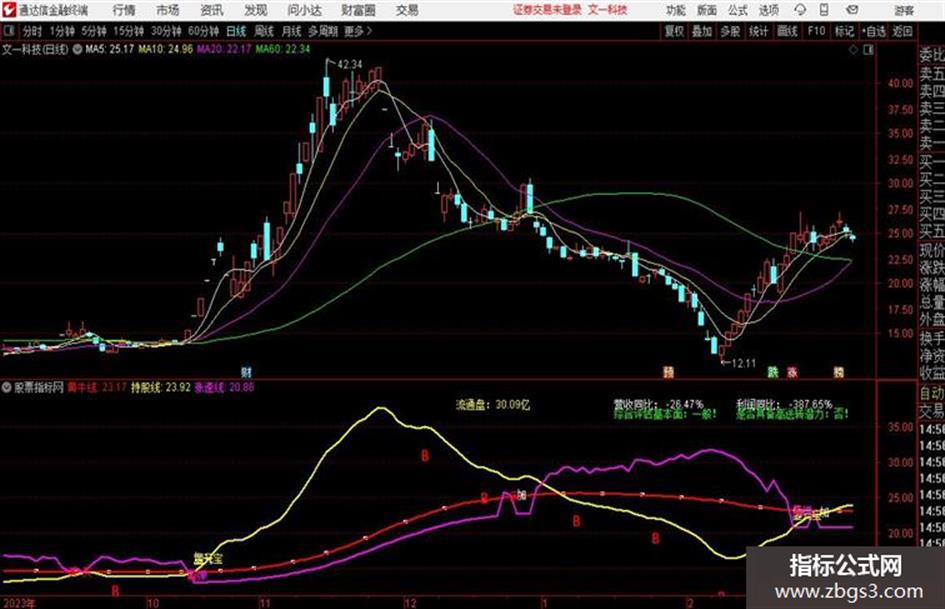945x609 pixels.
Task: Click the 叠加 overlay button
Action: pos(702,31)
